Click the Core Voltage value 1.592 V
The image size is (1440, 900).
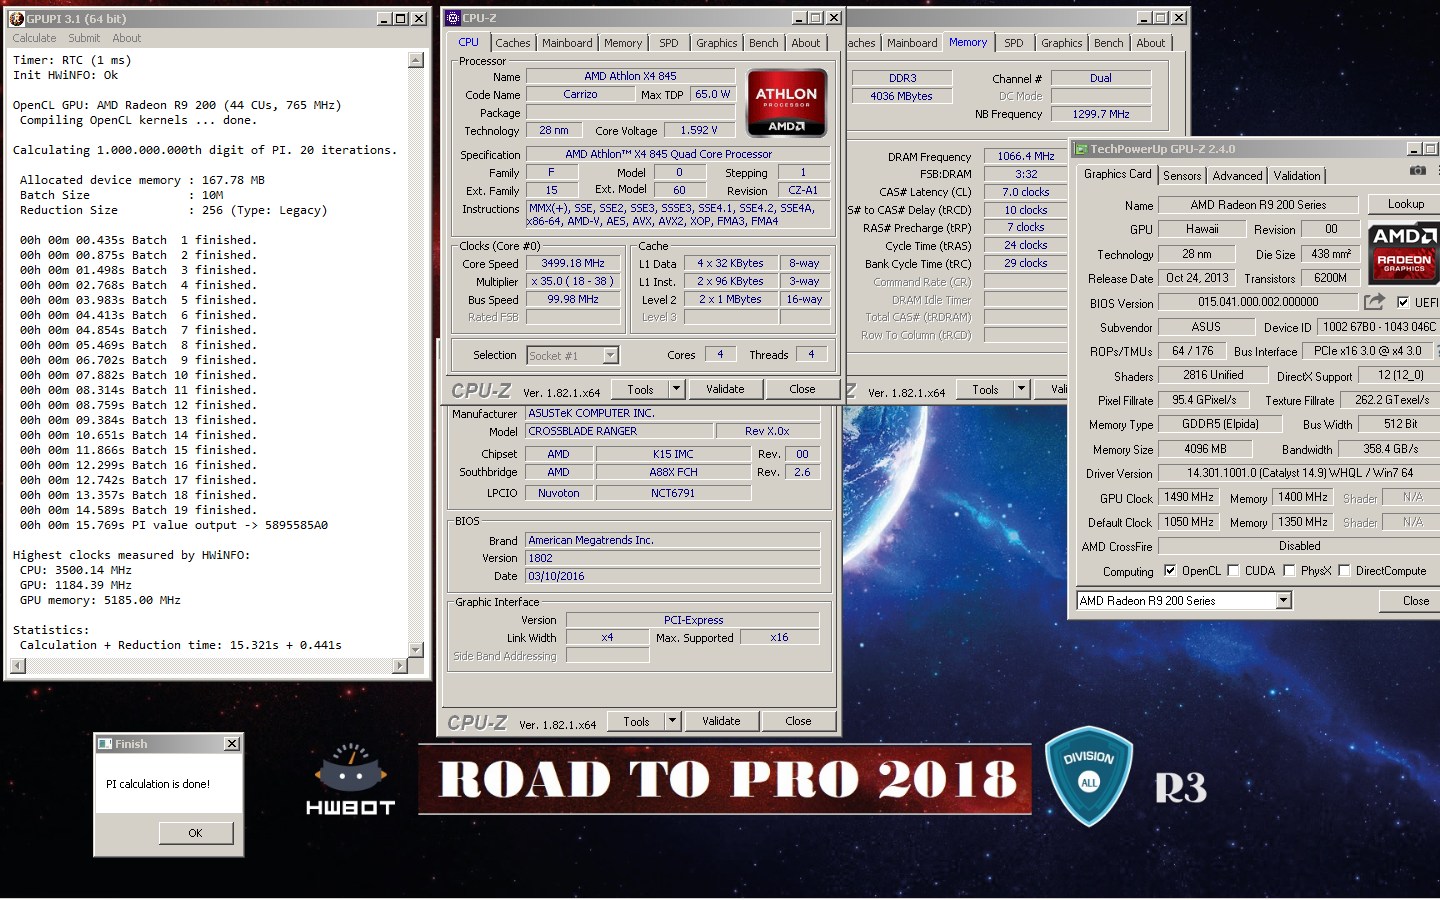point(699,130)
